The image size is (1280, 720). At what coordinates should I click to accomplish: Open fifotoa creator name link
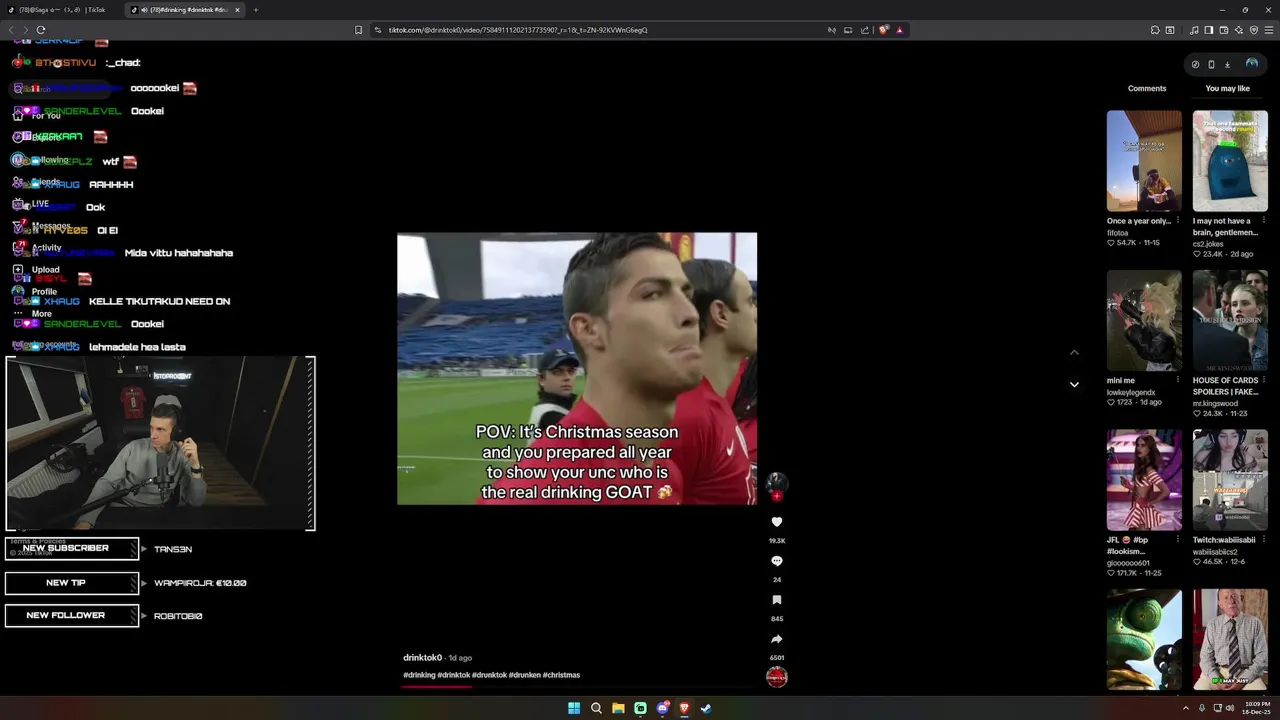1118,233
